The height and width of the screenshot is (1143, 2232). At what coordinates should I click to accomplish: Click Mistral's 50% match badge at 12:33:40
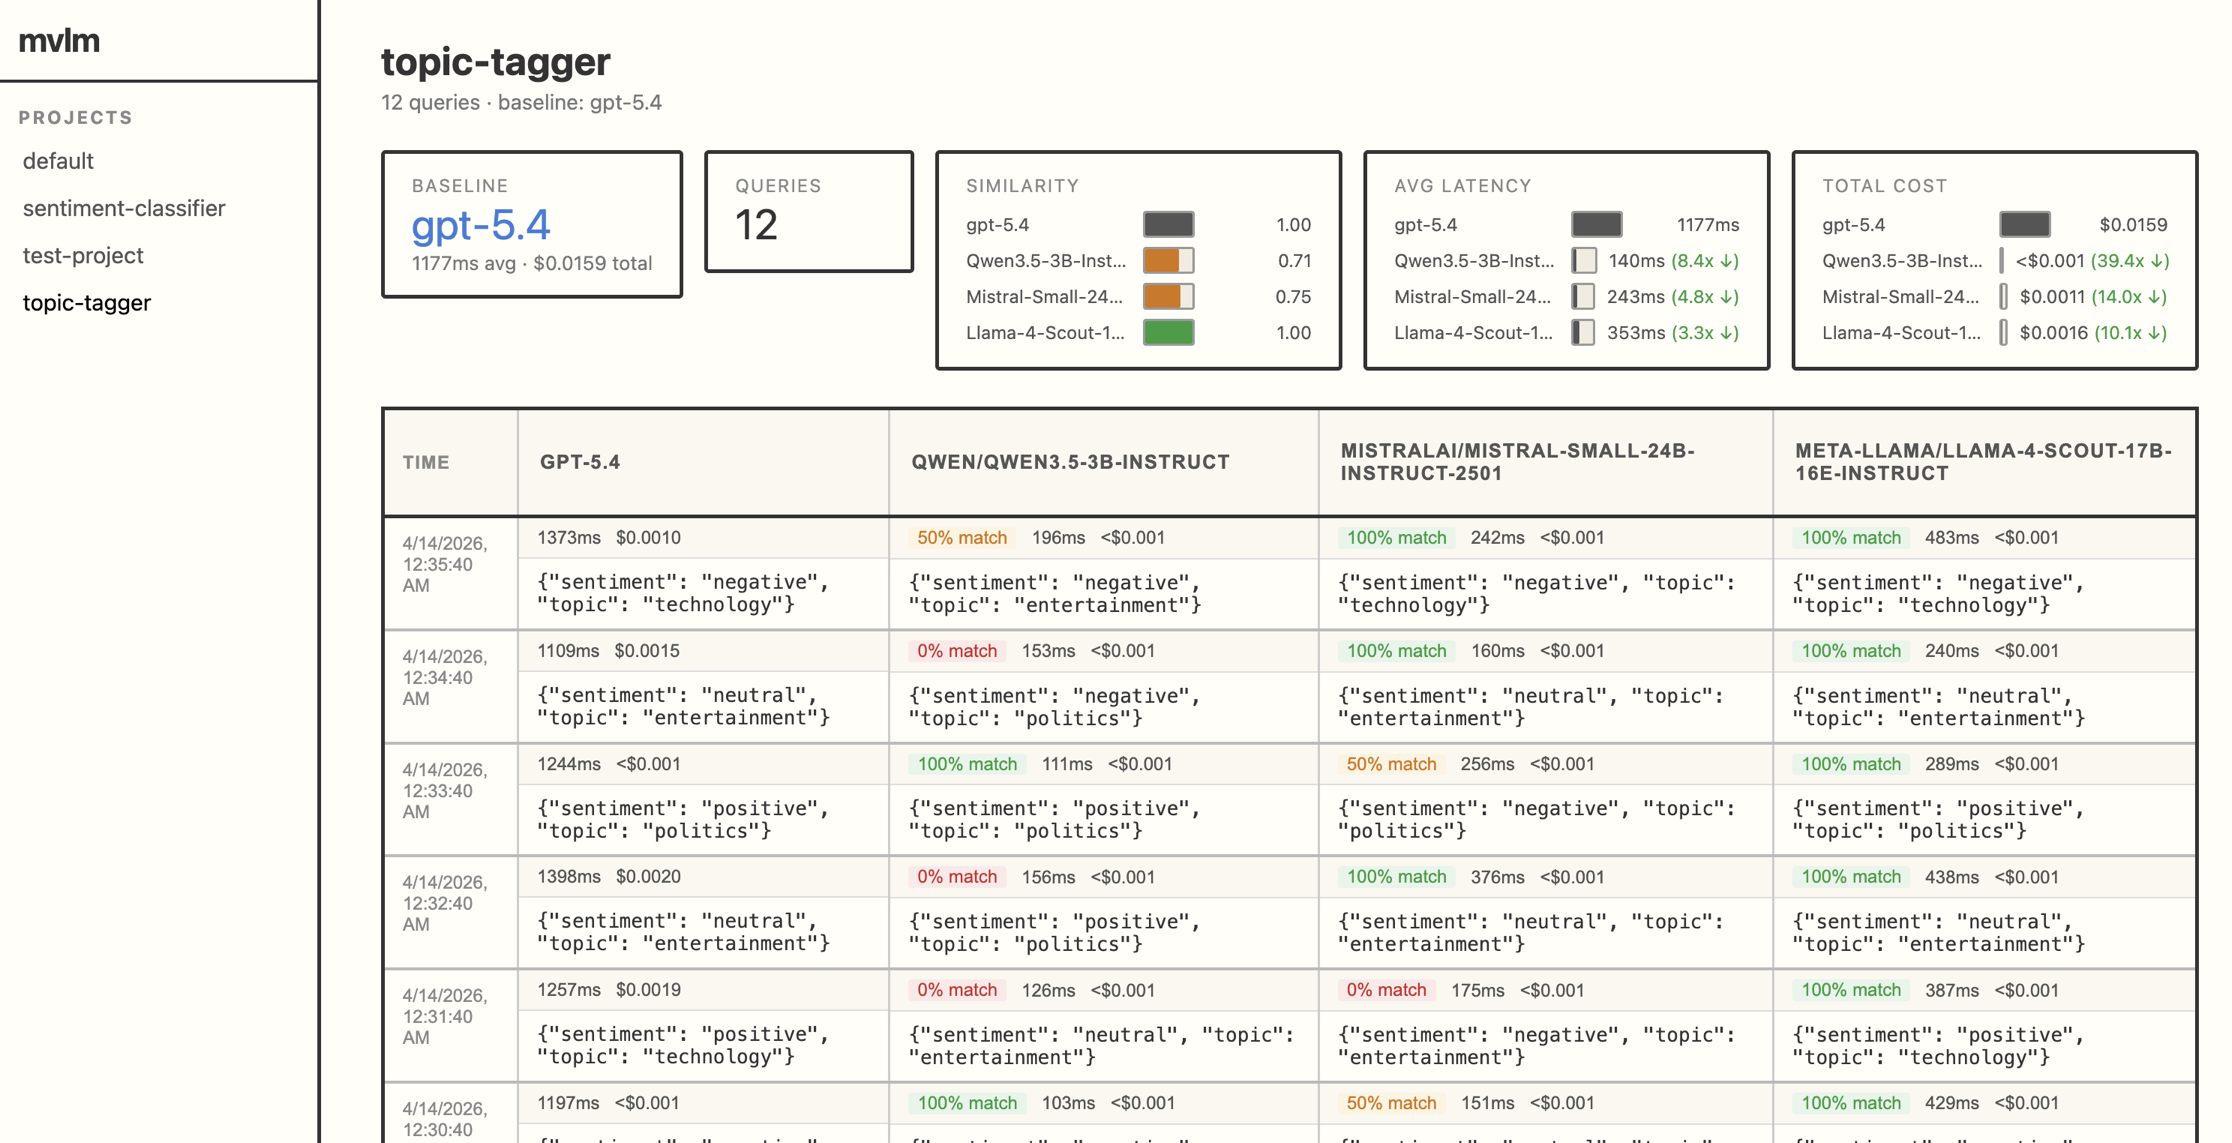pos(1390,764)
